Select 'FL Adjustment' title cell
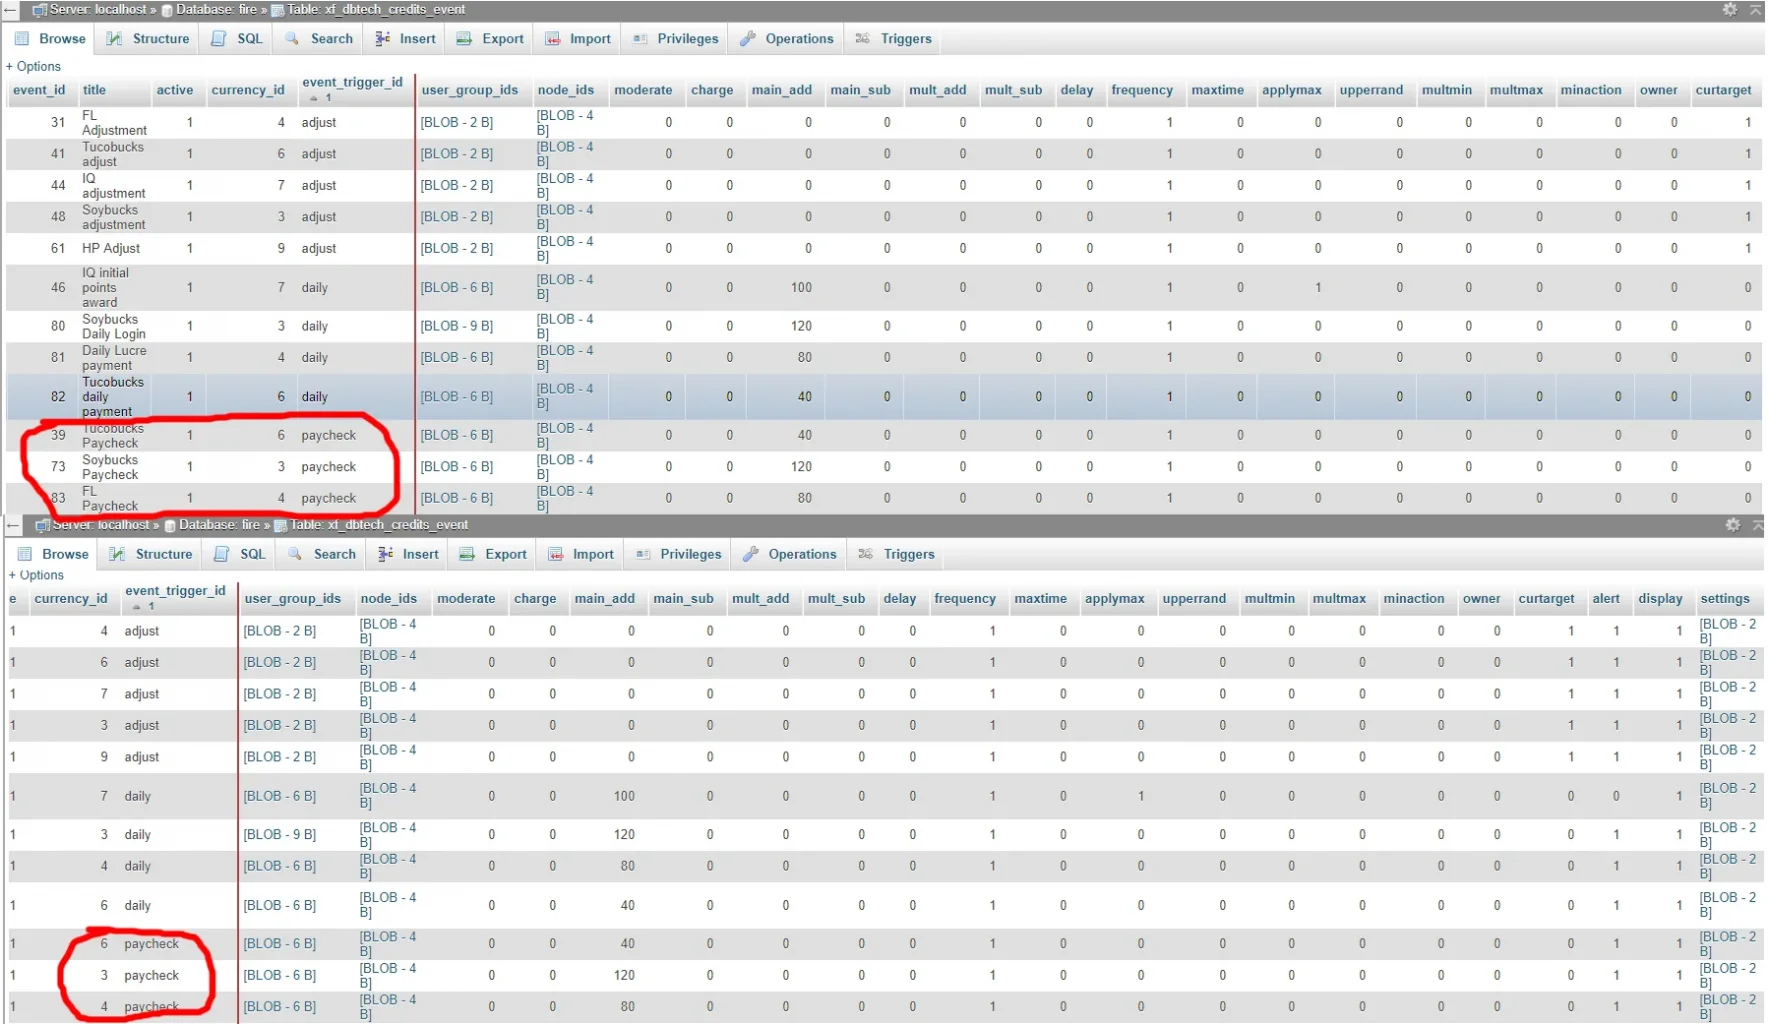 click(114, 123)
